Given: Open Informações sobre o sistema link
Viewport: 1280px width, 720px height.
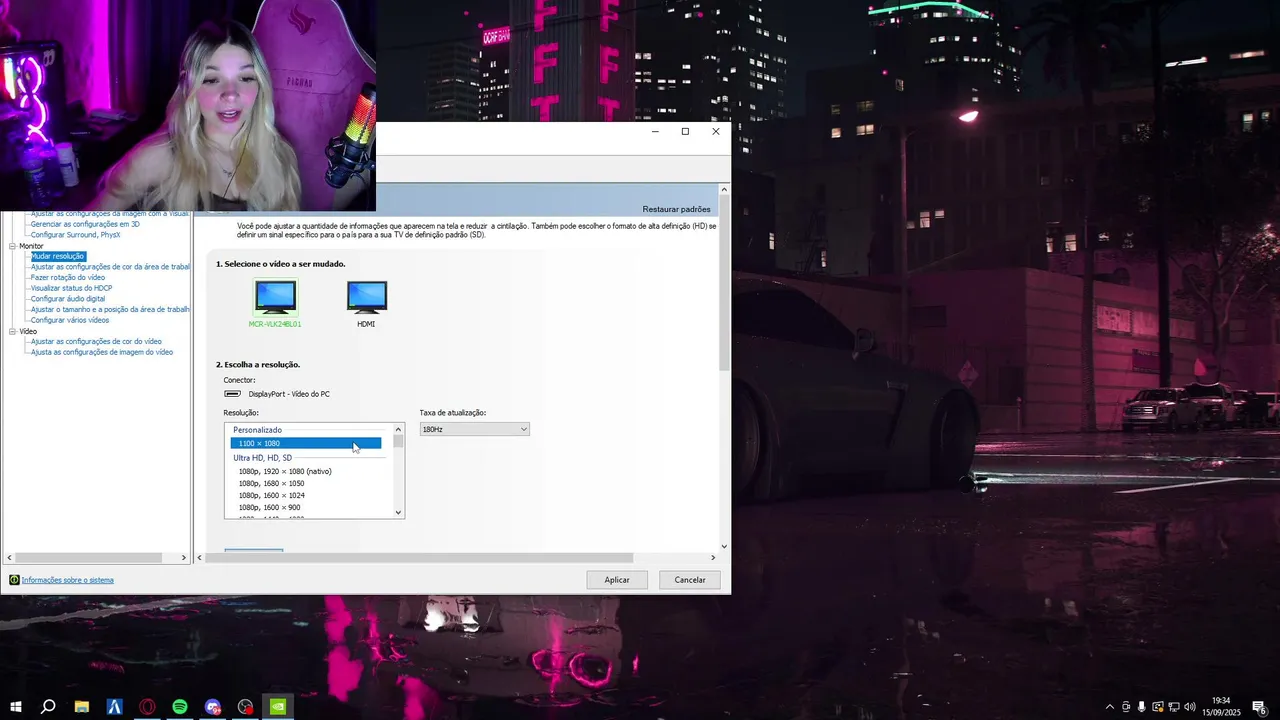Looking at the screenshot, I should pos(68,580).
